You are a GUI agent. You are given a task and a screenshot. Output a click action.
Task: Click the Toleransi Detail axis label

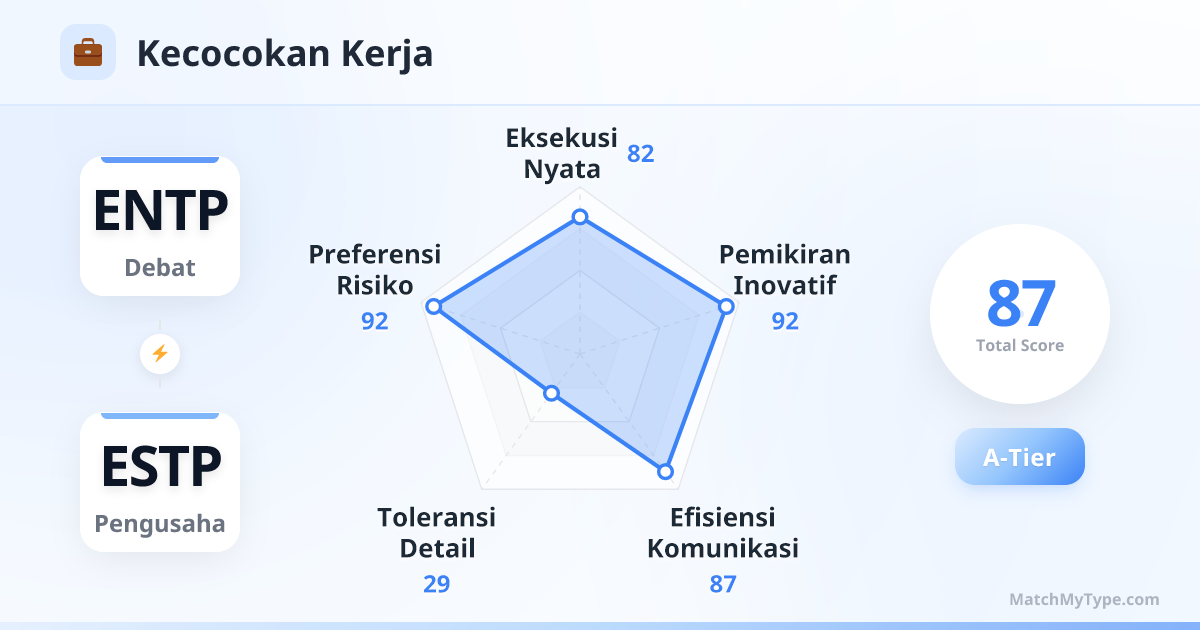pyautogui.click(x=437, y=533)
